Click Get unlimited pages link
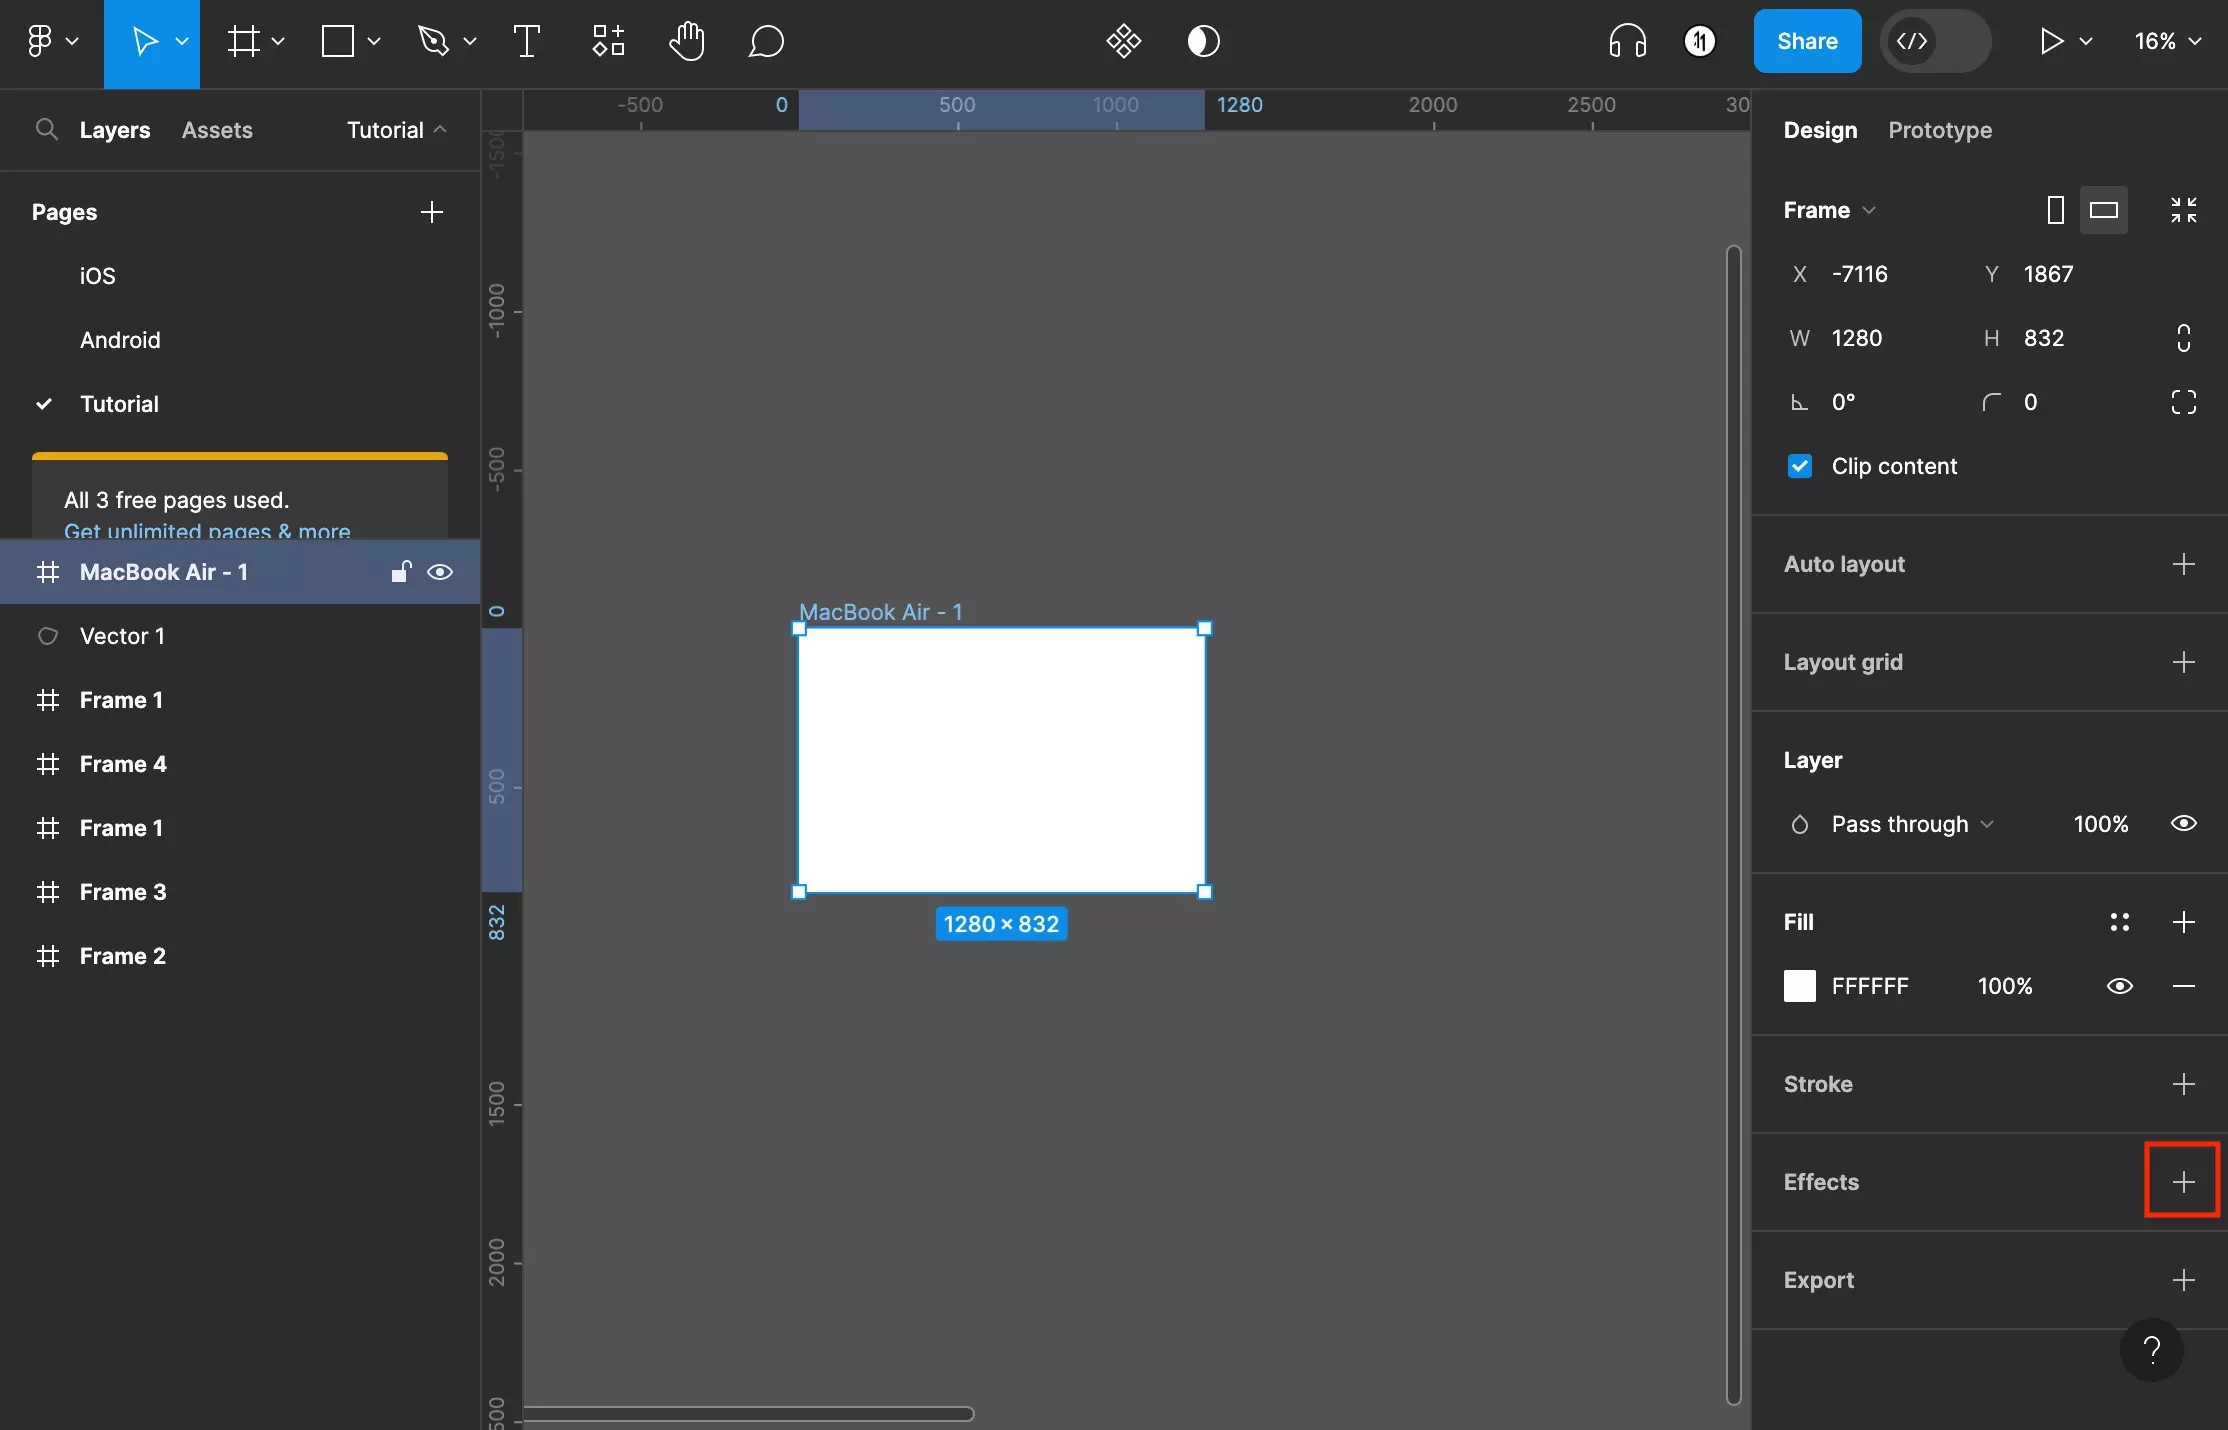2228x1430 pixels. click(x=206, y=529)
